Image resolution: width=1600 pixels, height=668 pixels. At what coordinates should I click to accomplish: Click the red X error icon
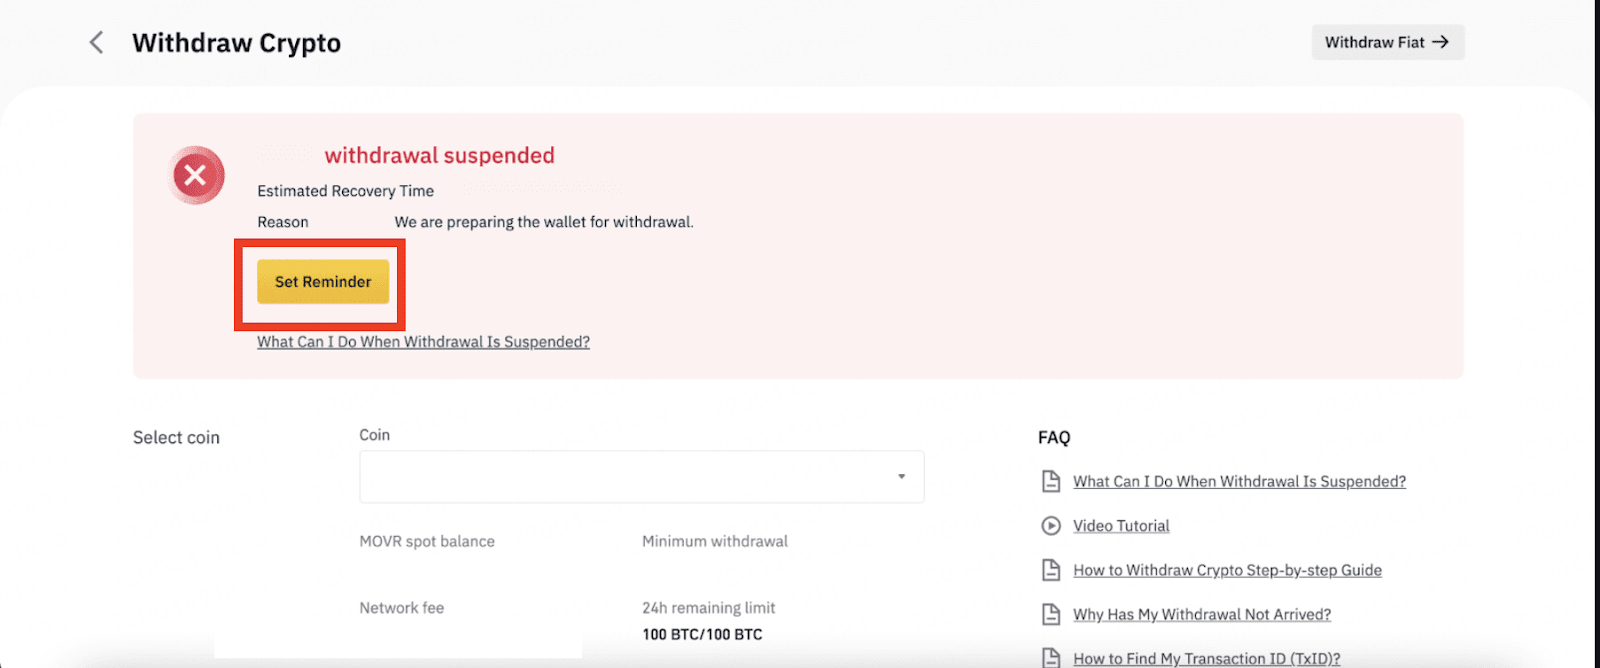click(x=196, y=176)
